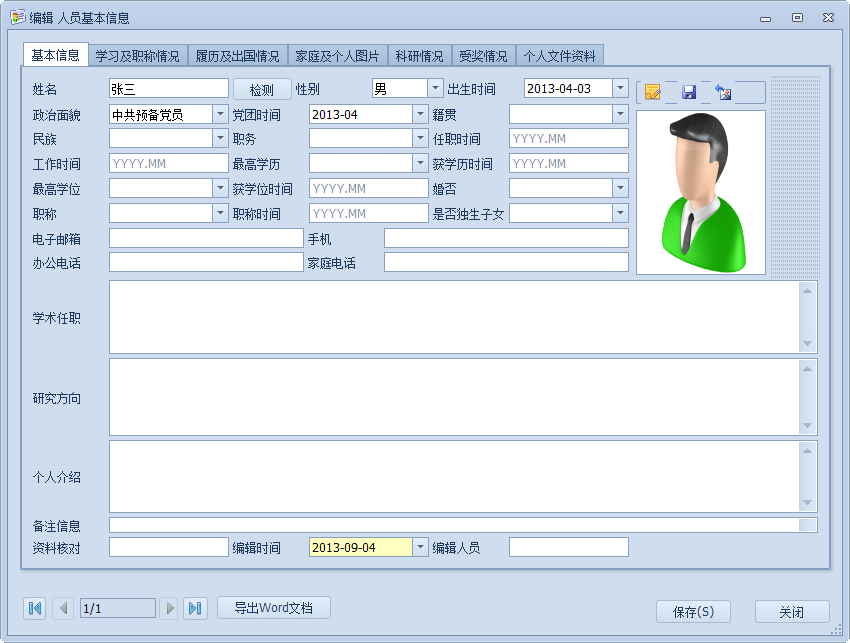Screen dimensions: 850x643
Task: Click the 家庭电话 input field
Action: point(506,262)
